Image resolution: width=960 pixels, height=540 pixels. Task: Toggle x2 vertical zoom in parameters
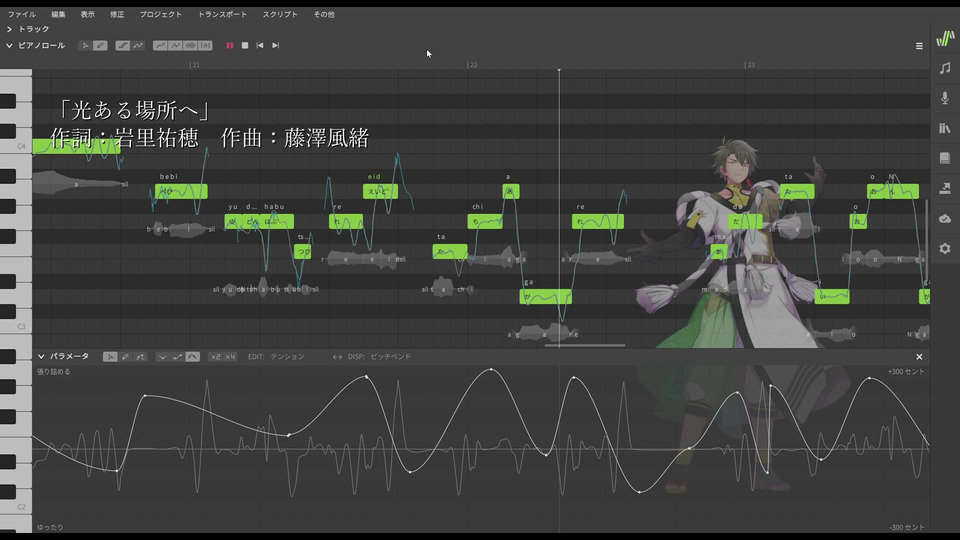pyautogui.click(x=216, y=356)
